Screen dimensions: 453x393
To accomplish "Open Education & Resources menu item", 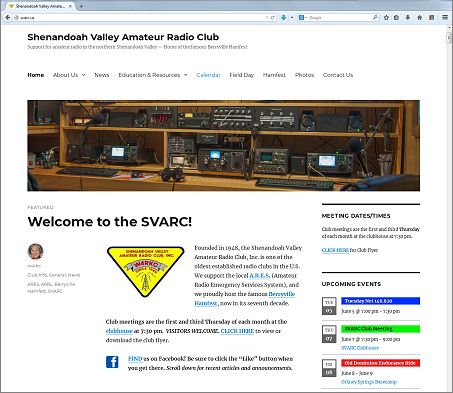I will point(149,75).
